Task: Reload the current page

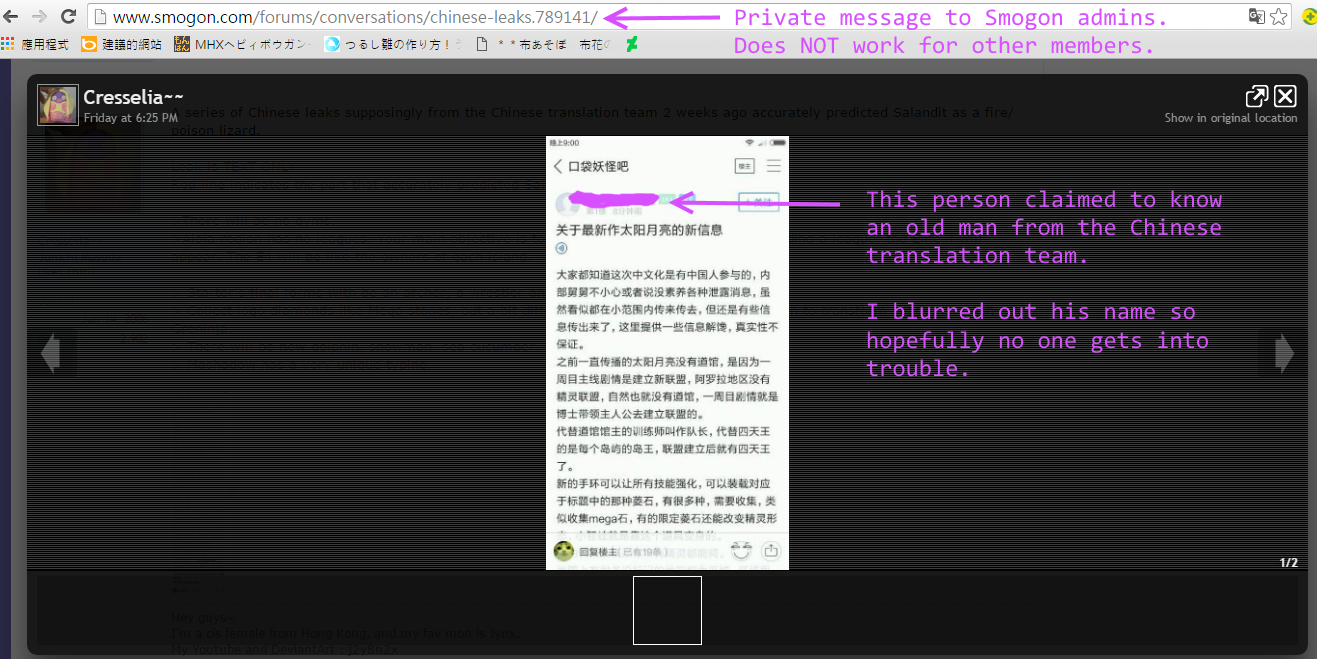Action: 68,17
